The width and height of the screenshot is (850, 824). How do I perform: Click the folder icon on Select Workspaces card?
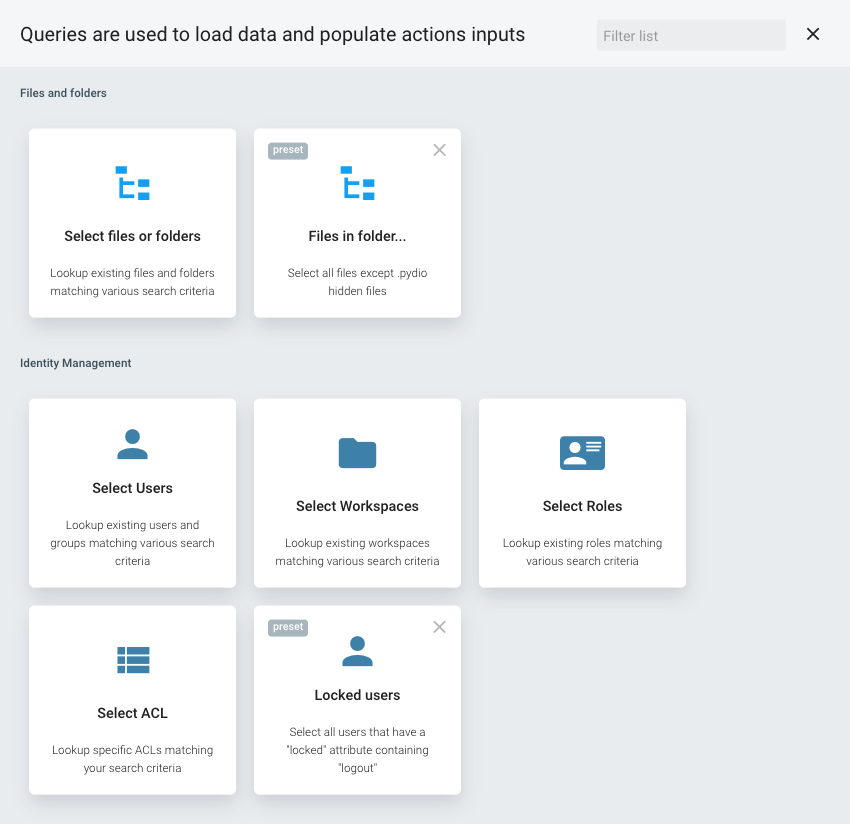(357, 452)
